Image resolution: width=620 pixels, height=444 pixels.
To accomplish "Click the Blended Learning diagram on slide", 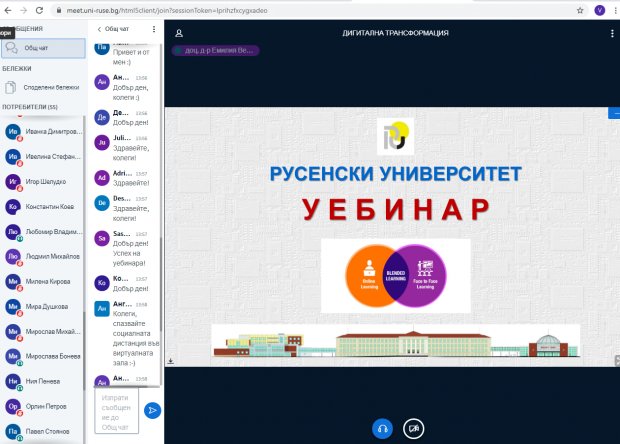I will pos(396,276).
